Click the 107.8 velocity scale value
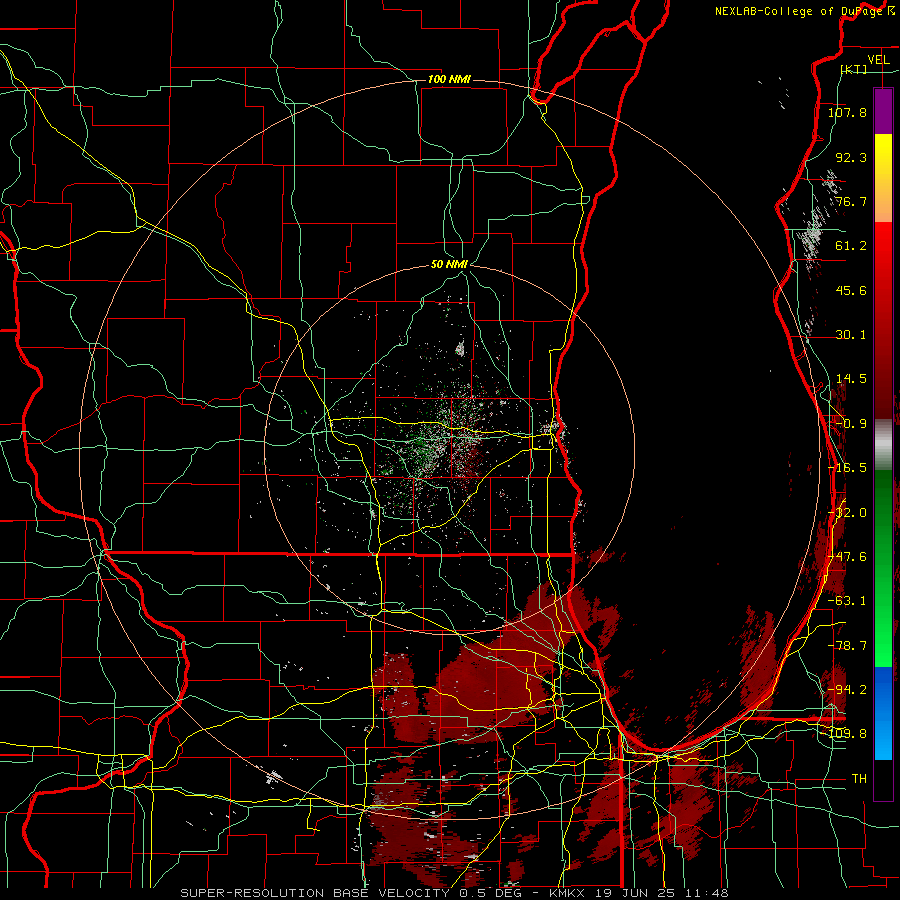Screen dimensions: 900x900 coord(847,112)
